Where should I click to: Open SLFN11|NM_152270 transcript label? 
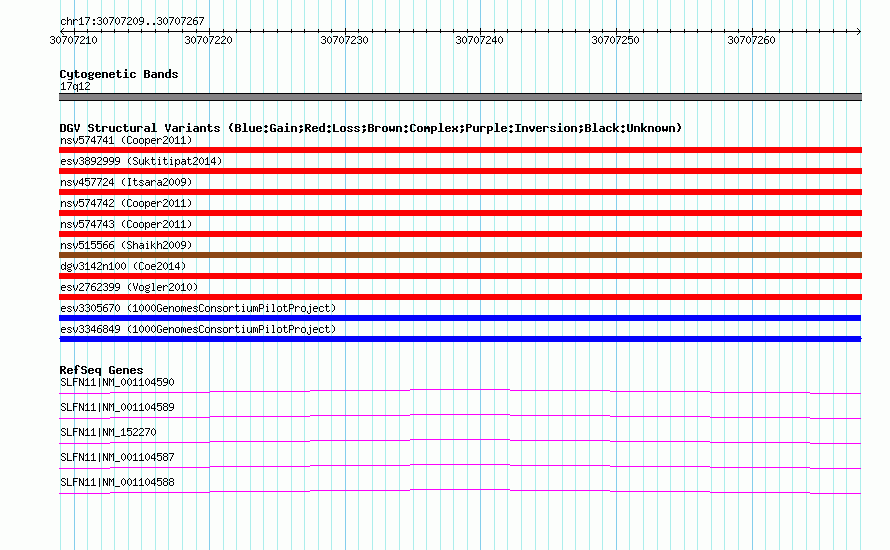(108, 433)
